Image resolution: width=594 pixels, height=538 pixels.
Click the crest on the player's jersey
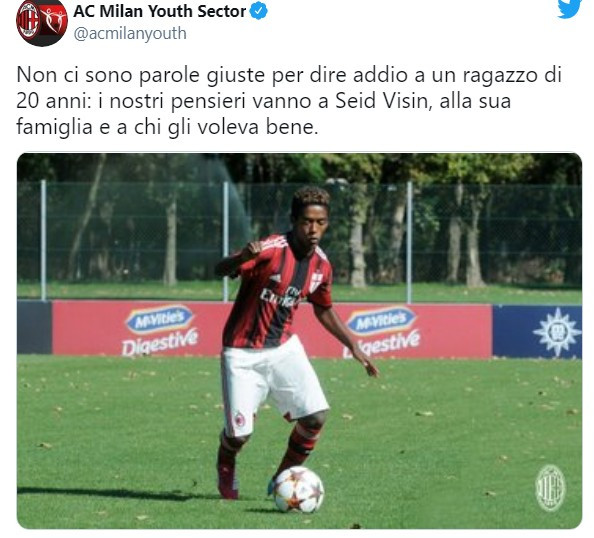(316, 282)
